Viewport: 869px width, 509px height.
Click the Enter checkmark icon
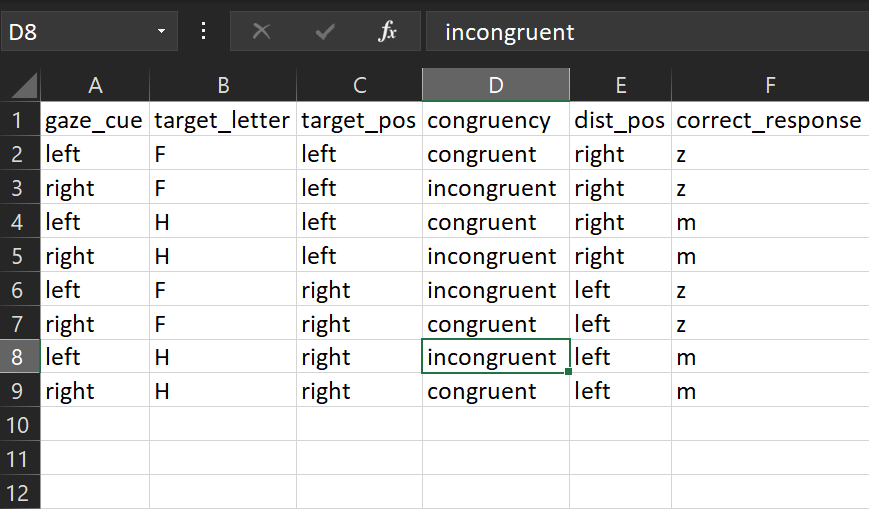tap(324, 32)
